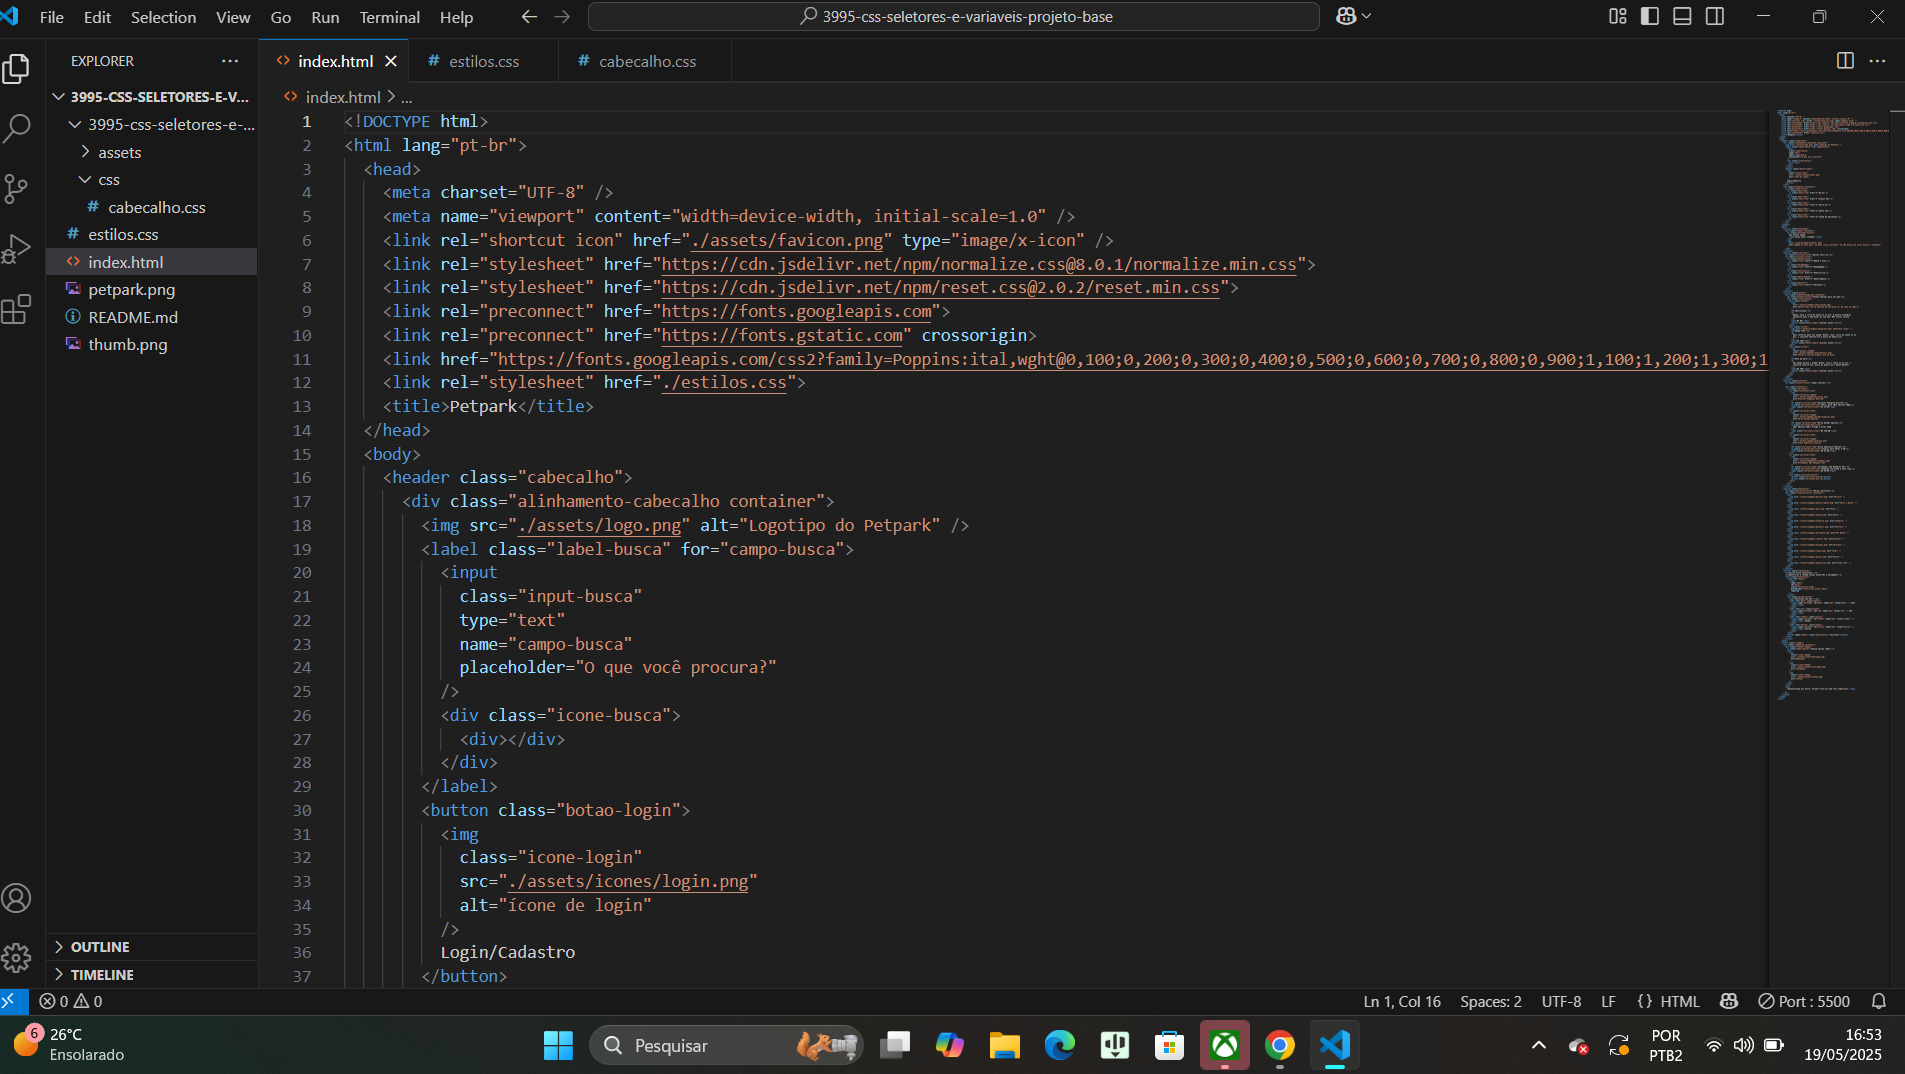Click the split editor right icon
The width and height of the screenshot is (1905, 1074).
click(x=1845, y=61)
